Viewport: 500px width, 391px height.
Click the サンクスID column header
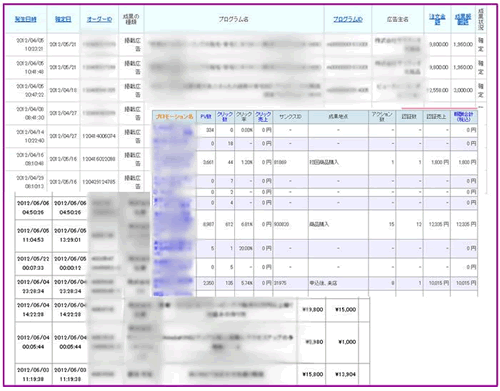pos(290,117)
